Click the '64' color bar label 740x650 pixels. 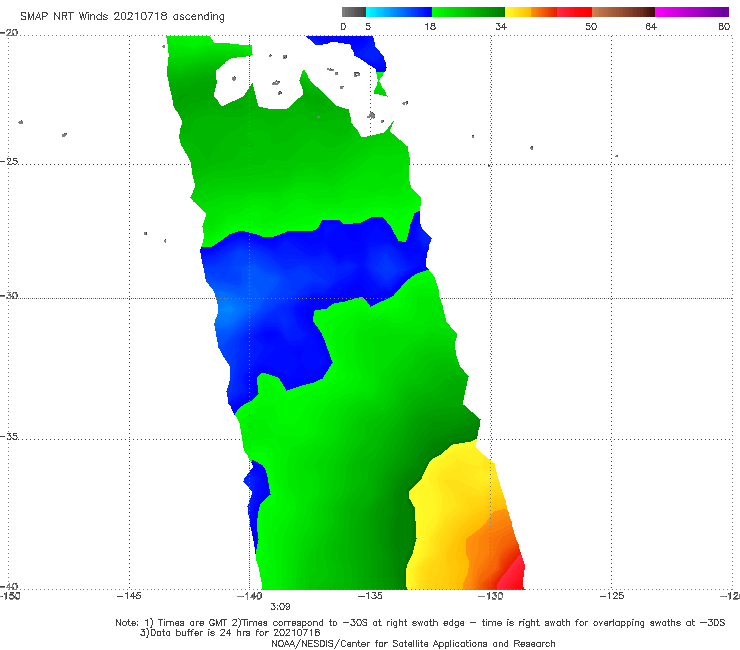651,26
